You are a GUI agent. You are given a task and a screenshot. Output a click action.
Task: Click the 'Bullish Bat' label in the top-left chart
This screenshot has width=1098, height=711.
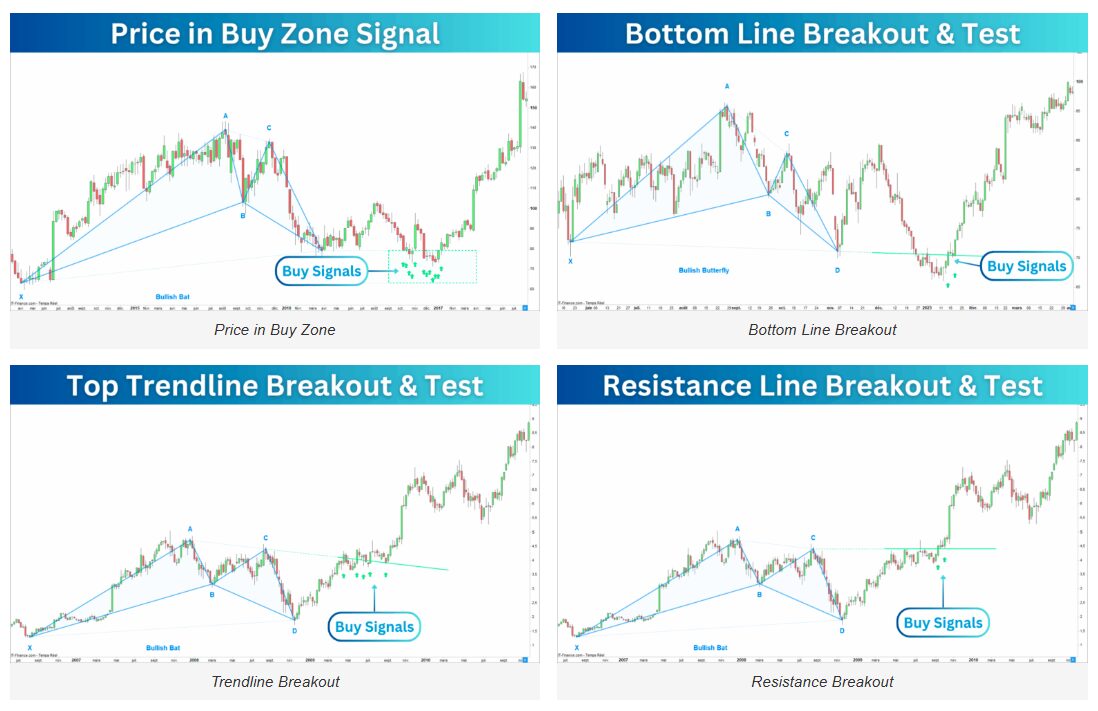click(x=173, y=297)
